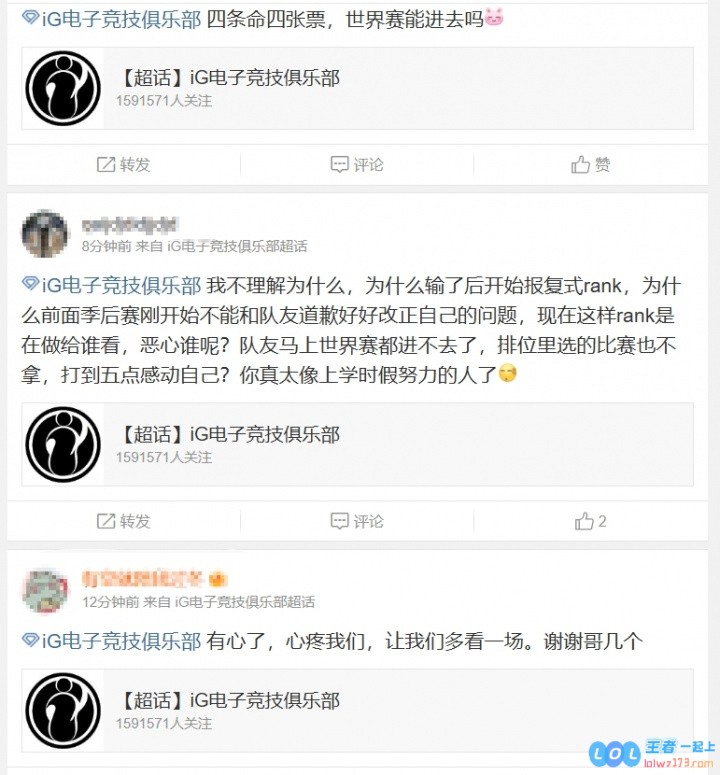Click the repost icon on the top post
This screenshot has width=720, height=775.
(105, 165)
